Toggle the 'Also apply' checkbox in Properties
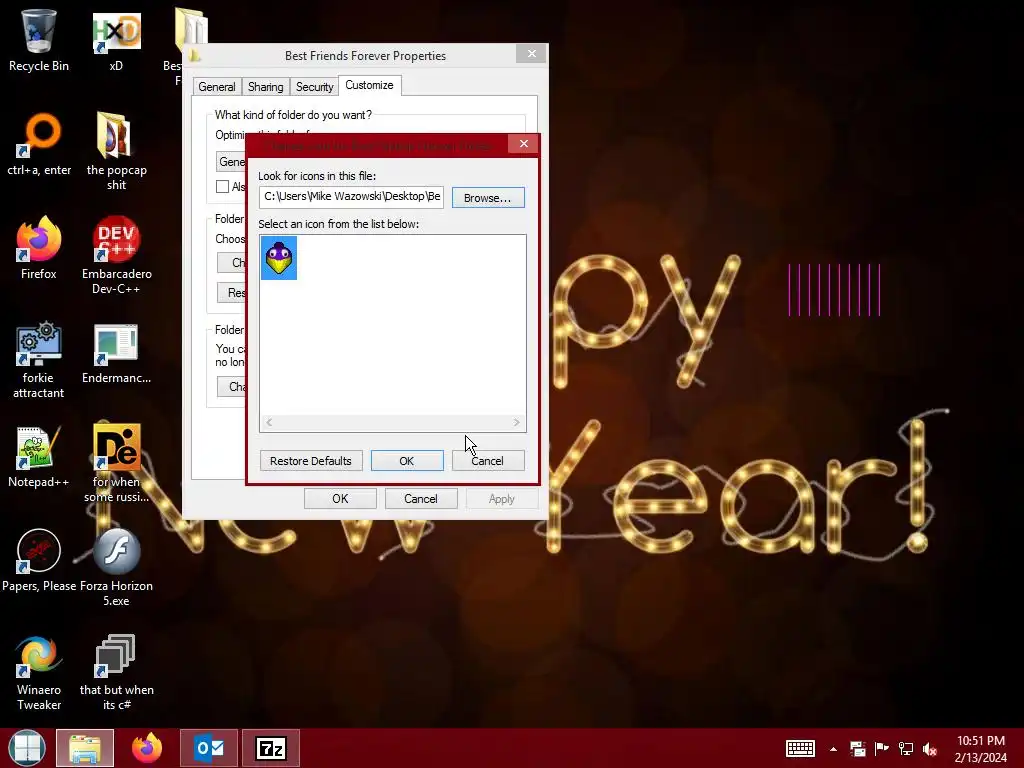This screenshot has width=1024, height=768. [x=223, y=186]
